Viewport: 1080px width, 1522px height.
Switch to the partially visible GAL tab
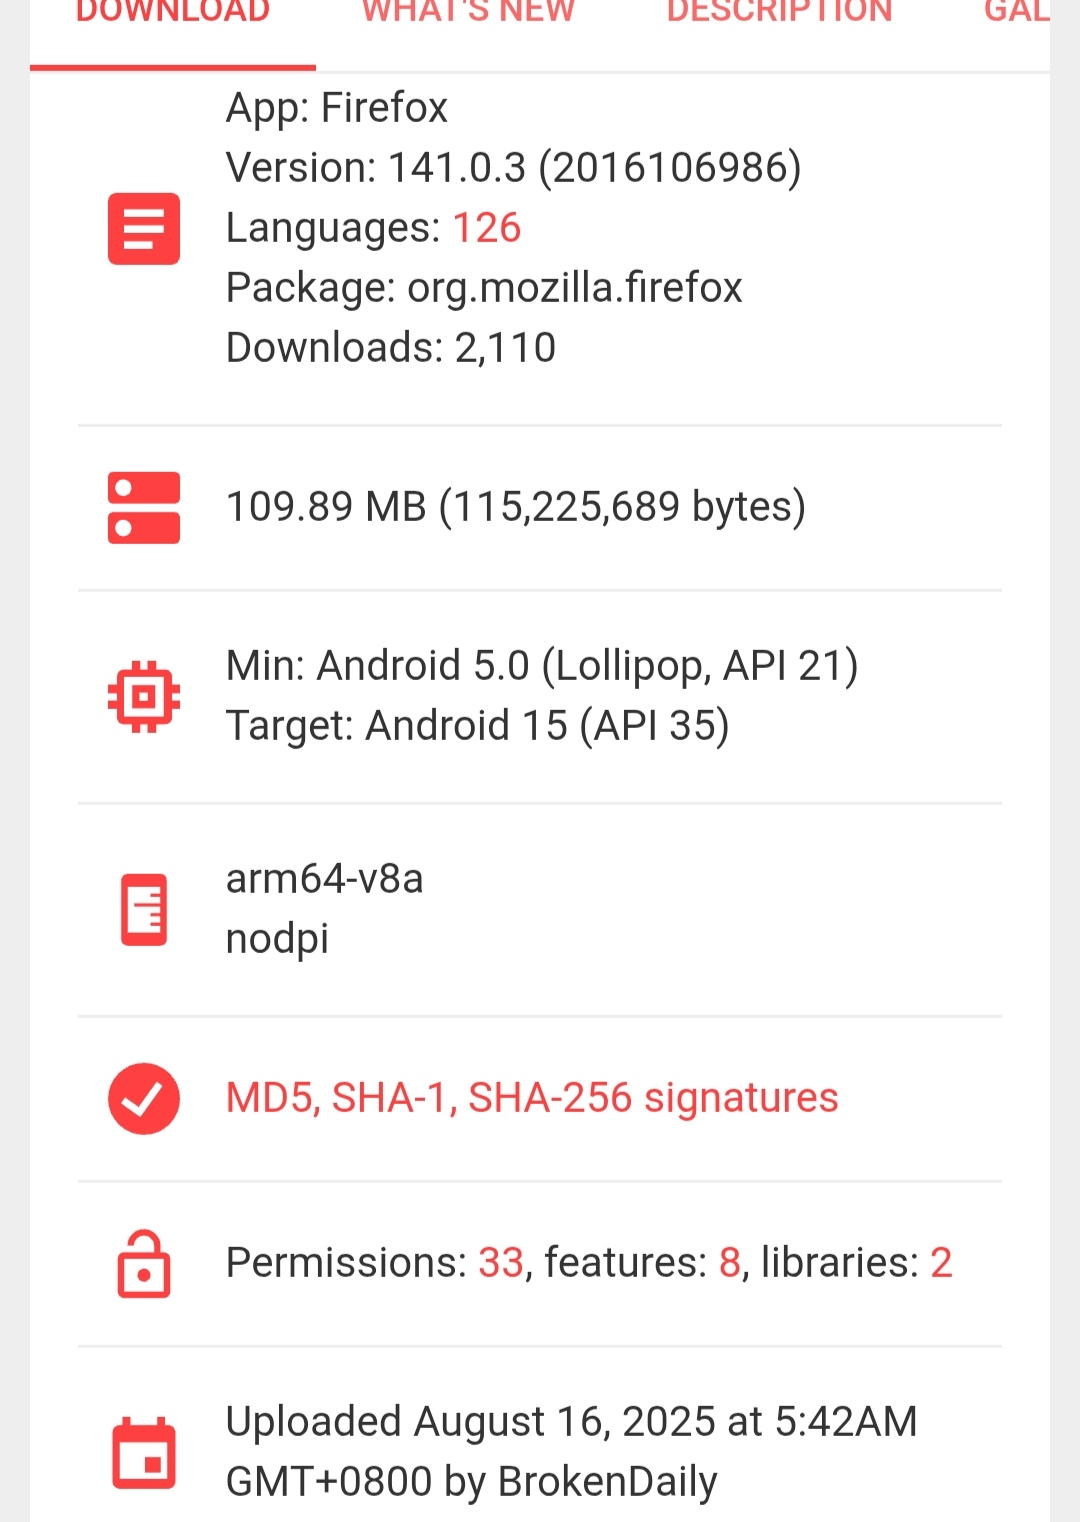click(x=1016, y=12)
